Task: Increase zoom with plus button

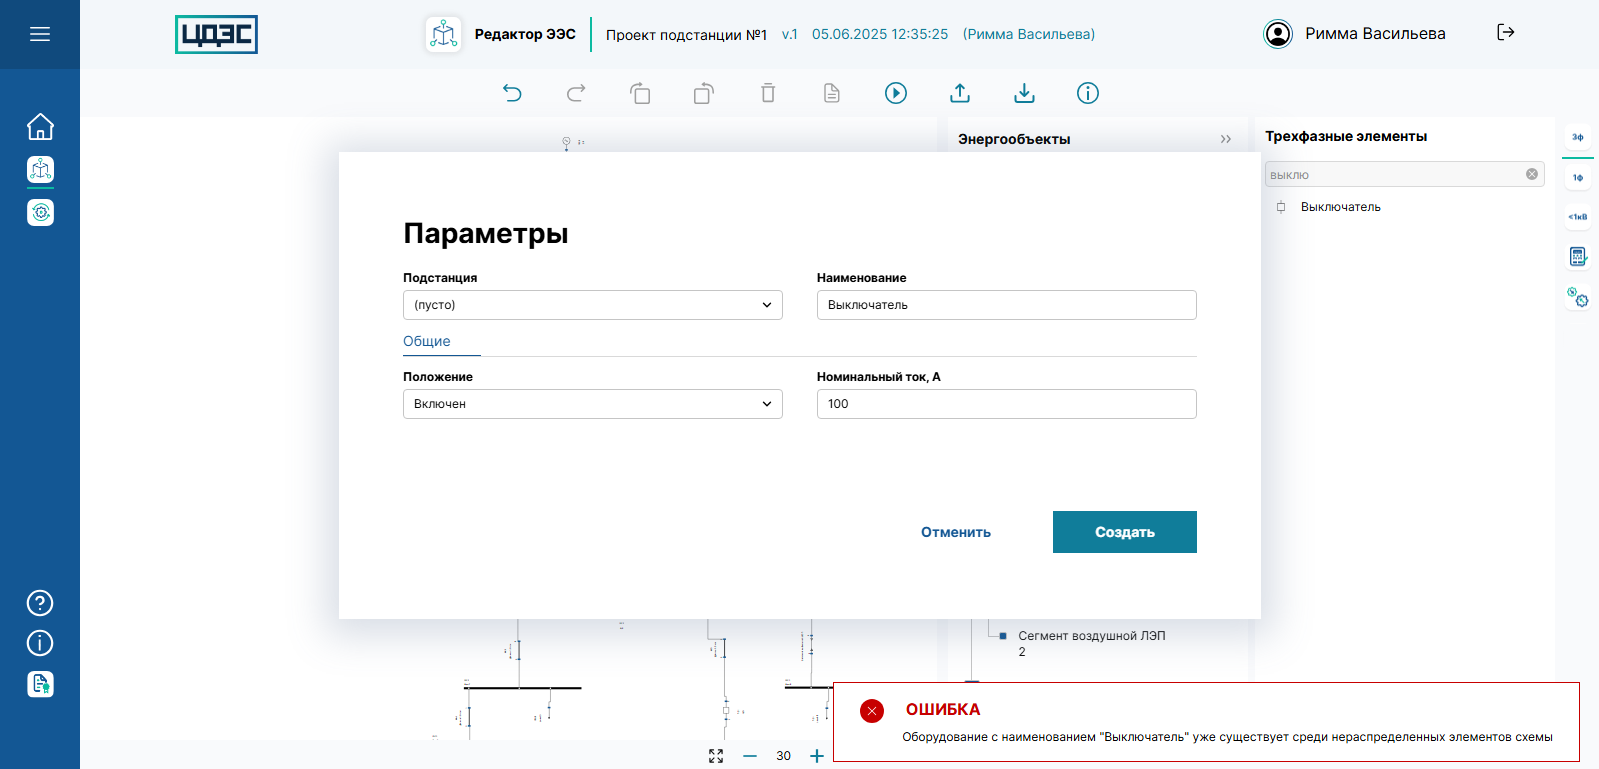Action: click(817, 756)
